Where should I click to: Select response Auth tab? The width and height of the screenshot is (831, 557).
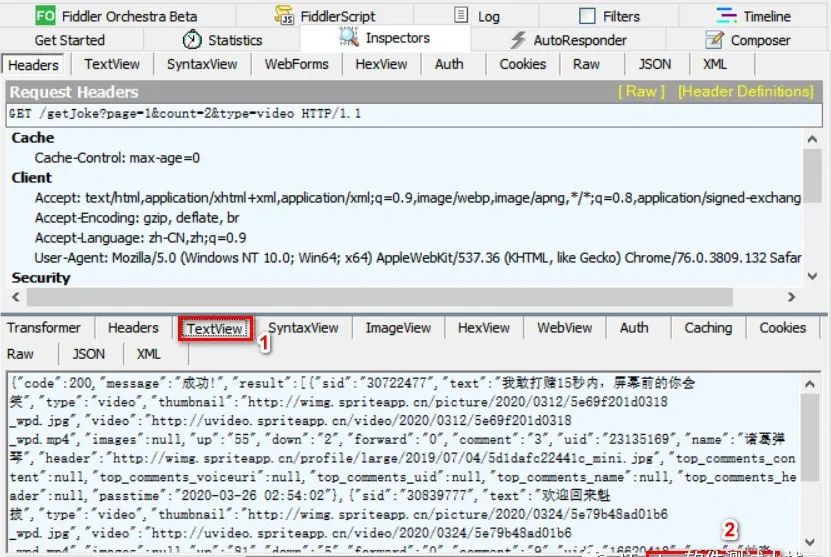634,328
